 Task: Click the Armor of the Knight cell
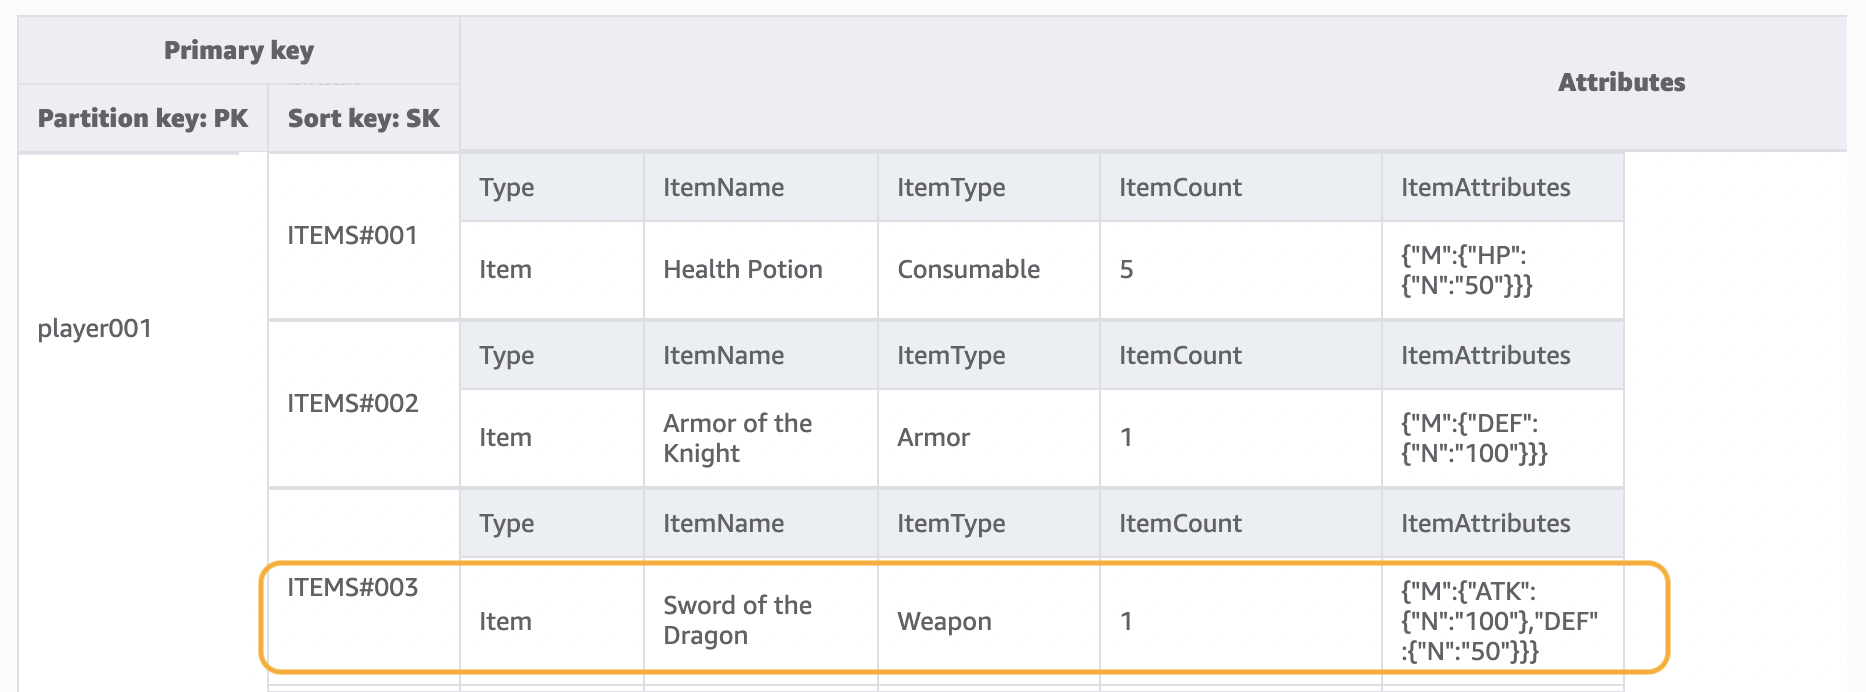(738, 438)
